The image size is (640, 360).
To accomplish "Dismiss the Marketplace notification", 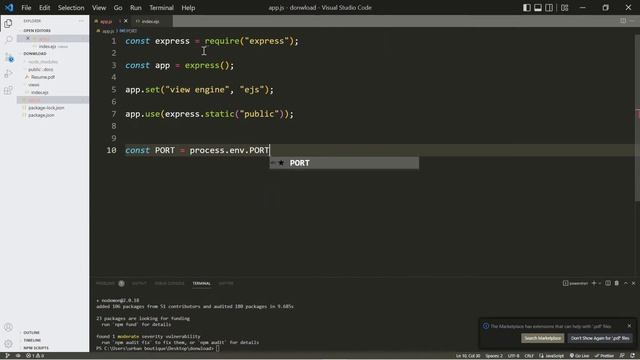I will tap(629, 326).
